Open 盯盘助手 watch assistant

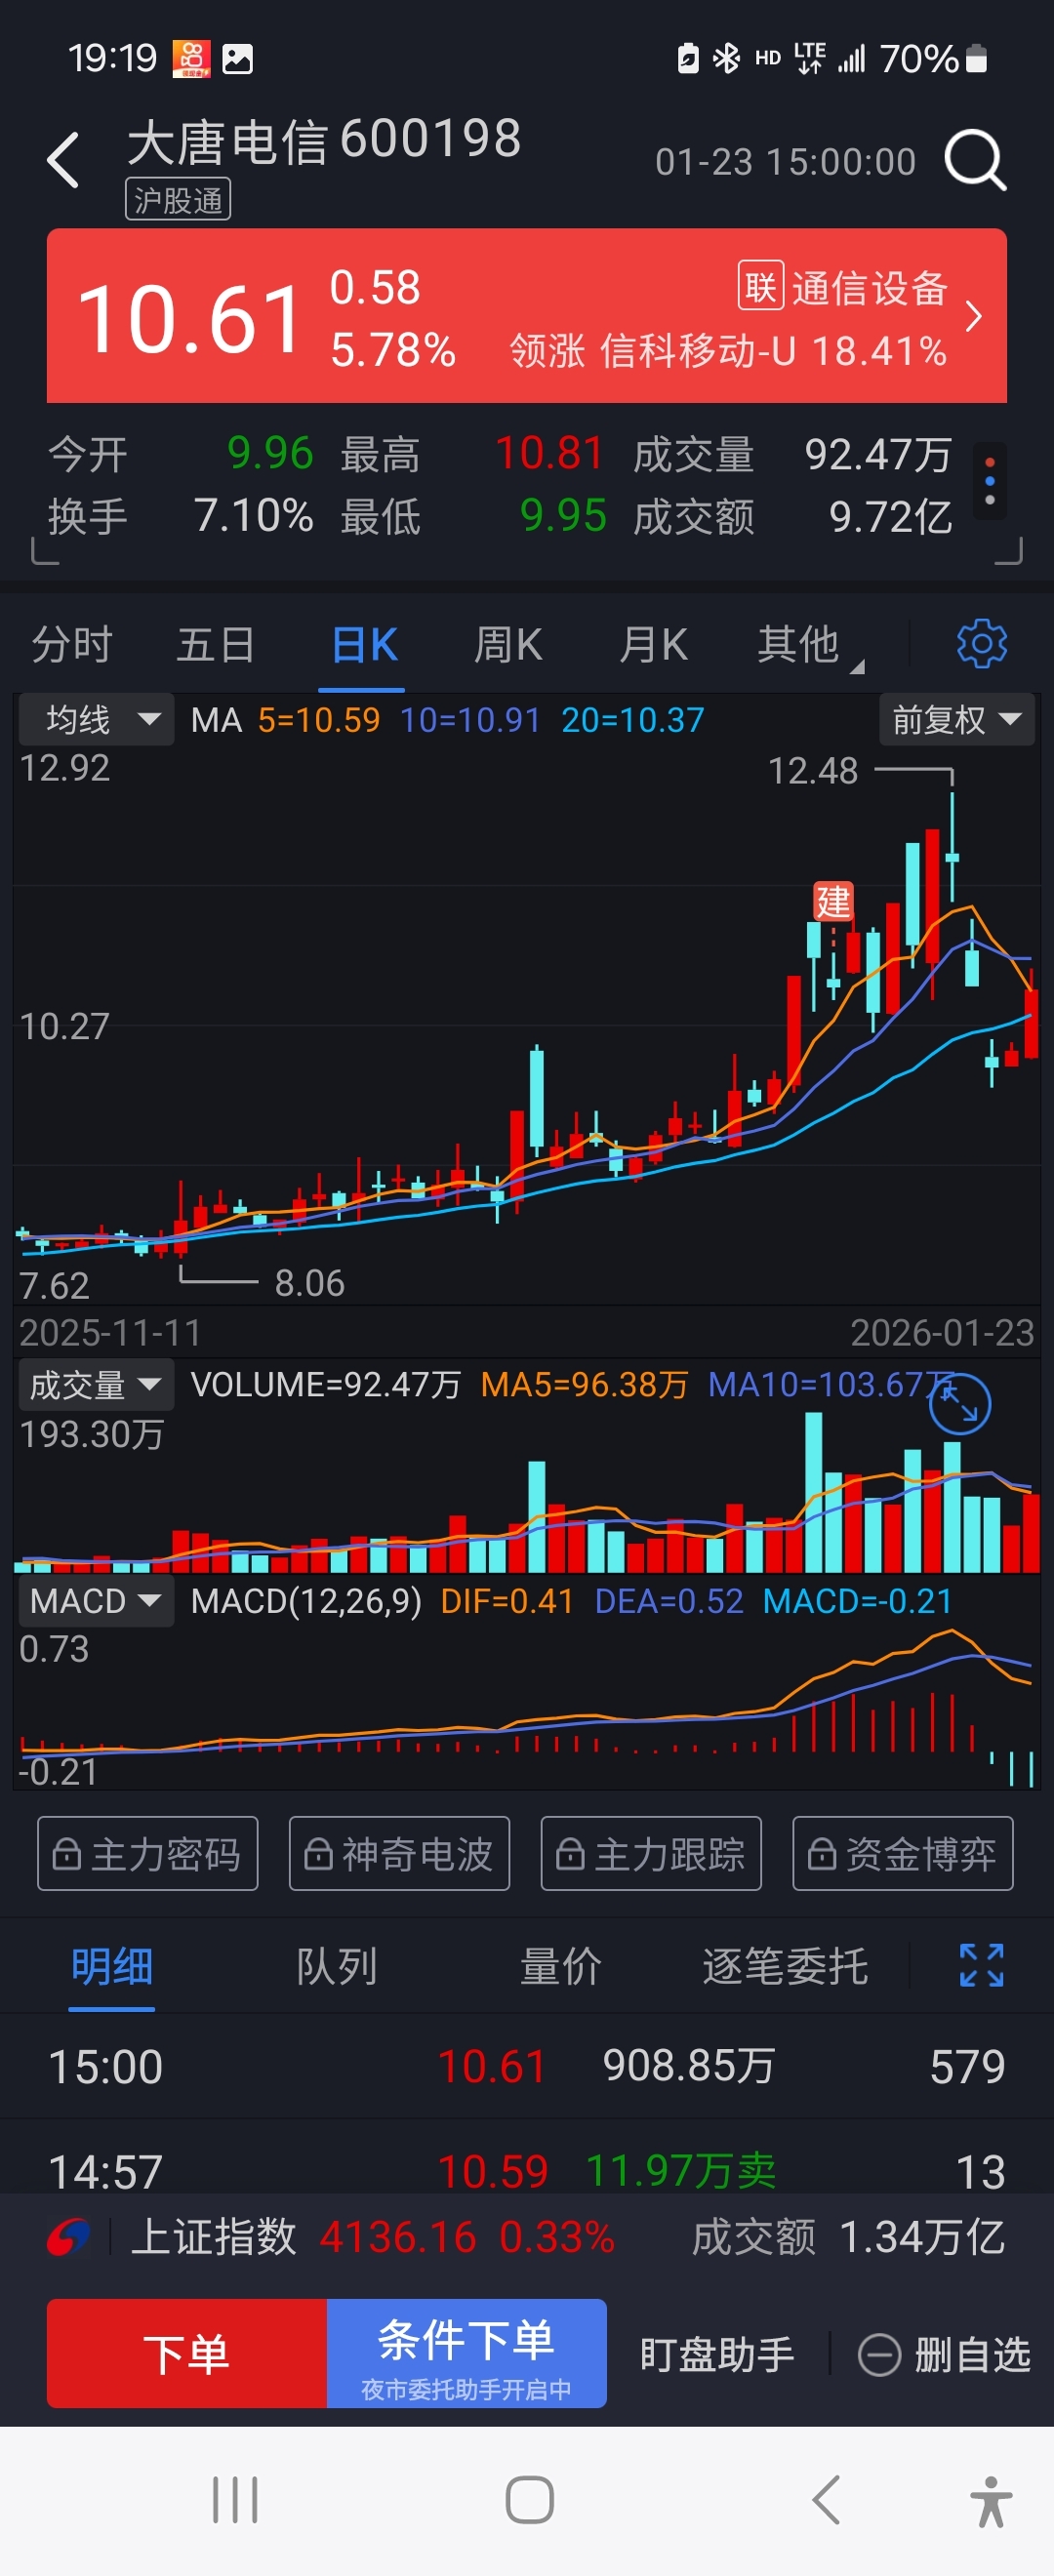click(x=716, y=2354)
